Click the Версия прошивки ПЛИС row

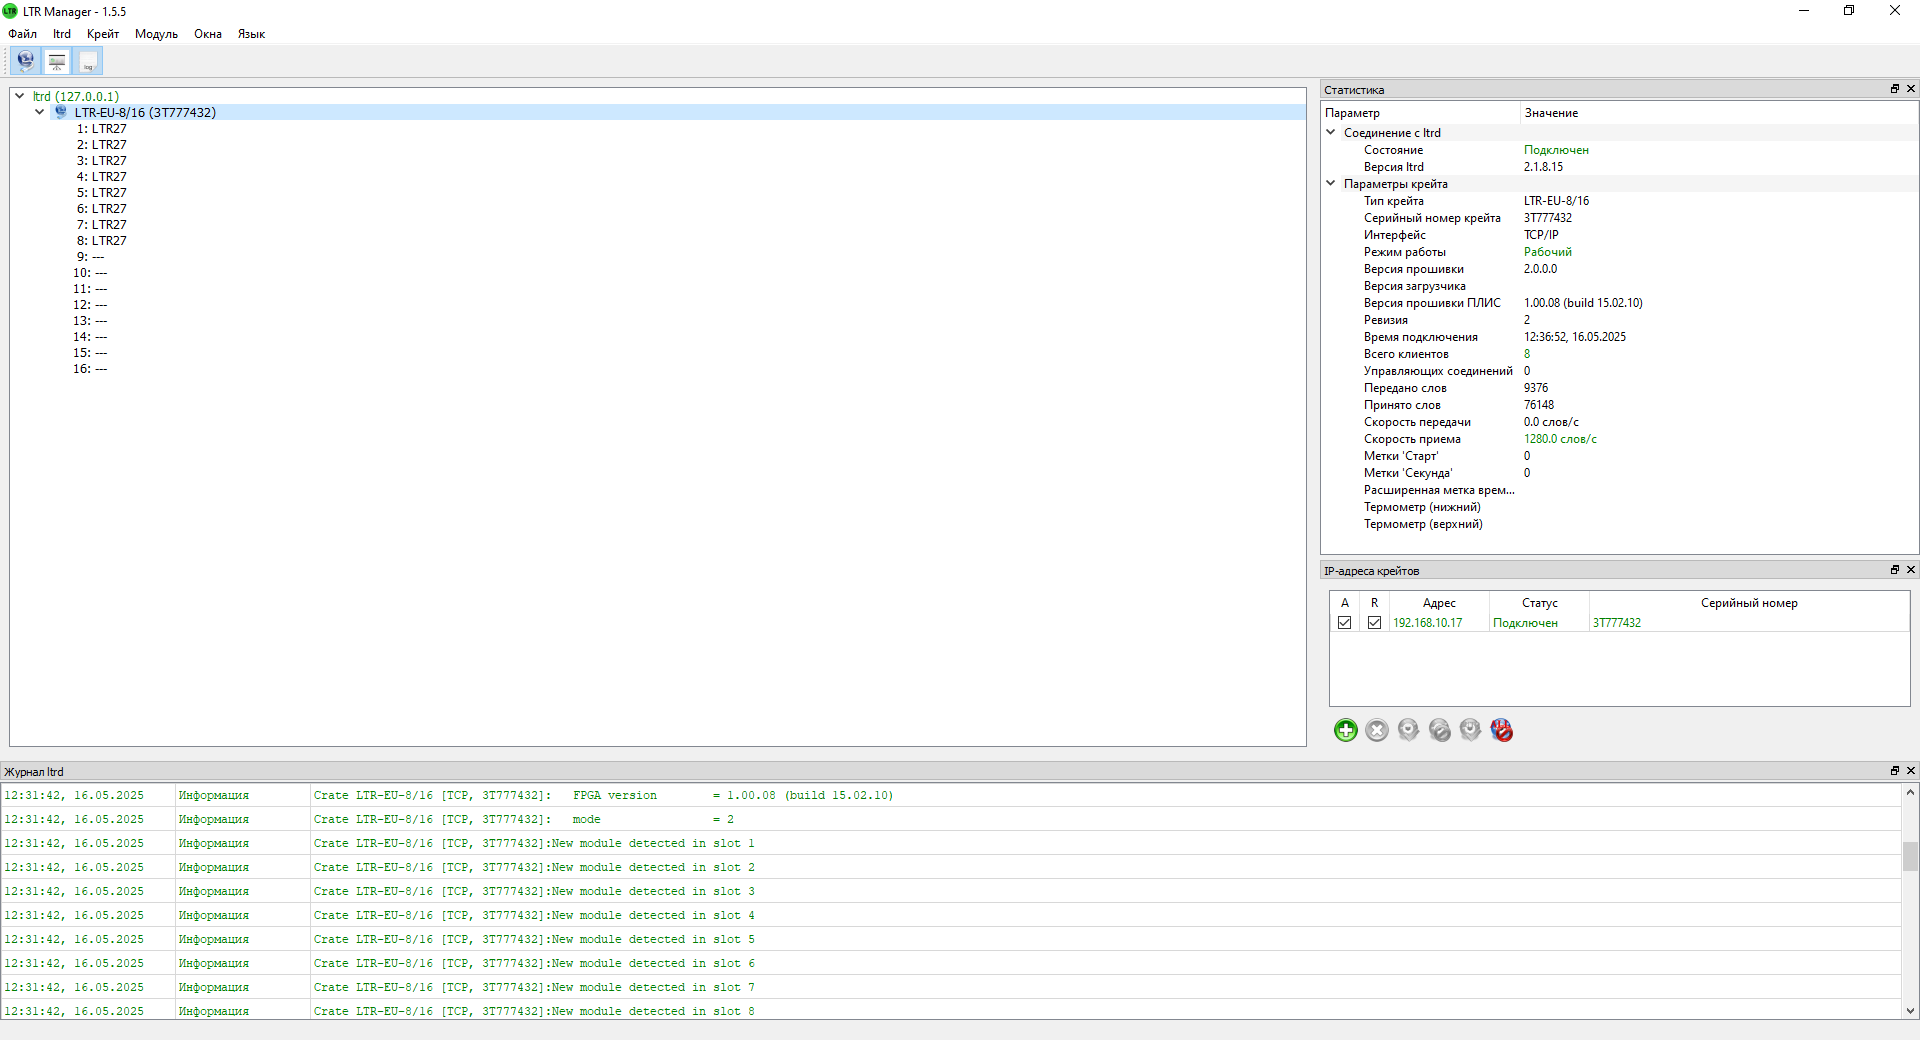[1619, 302]
